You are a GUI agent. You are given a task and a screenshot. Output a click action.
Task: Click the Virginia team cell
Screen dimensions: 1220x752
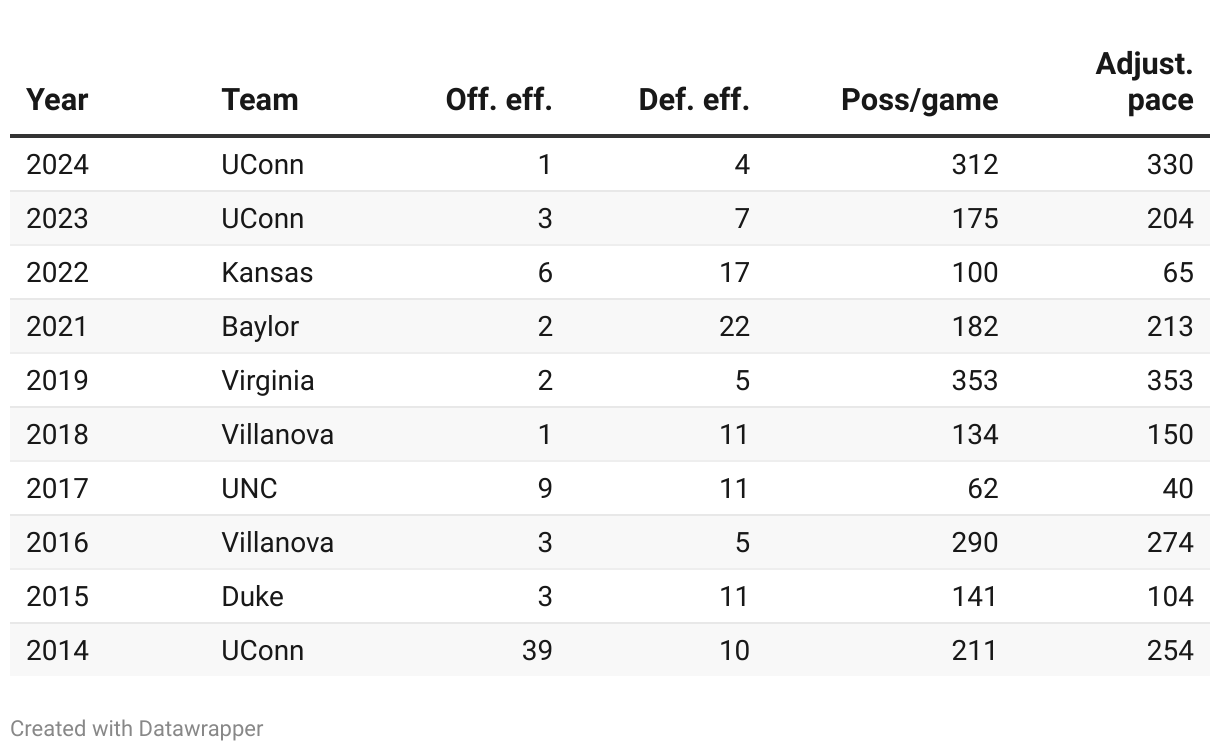click(x=268, y=380)
